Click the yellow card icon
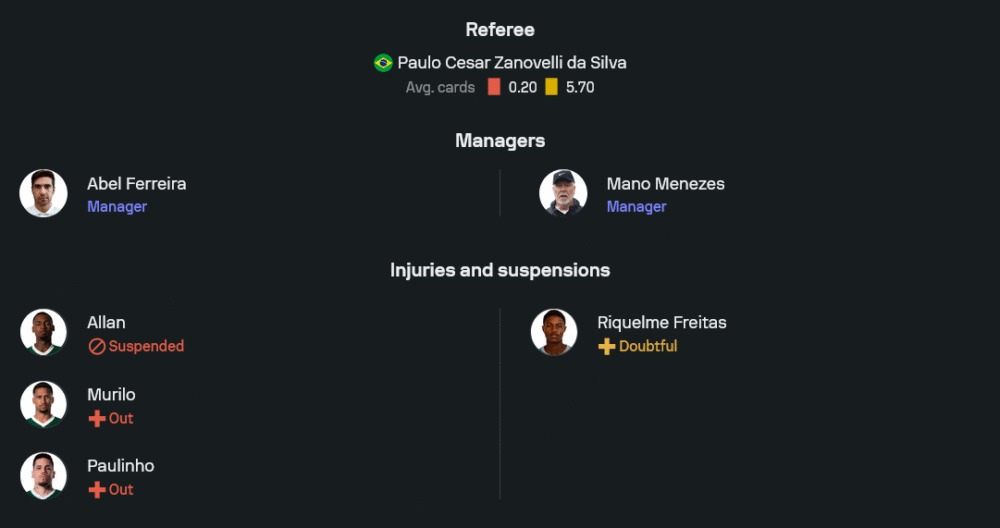The width and height of the screenshot is (1000, 528). click(x=551, y=87)
